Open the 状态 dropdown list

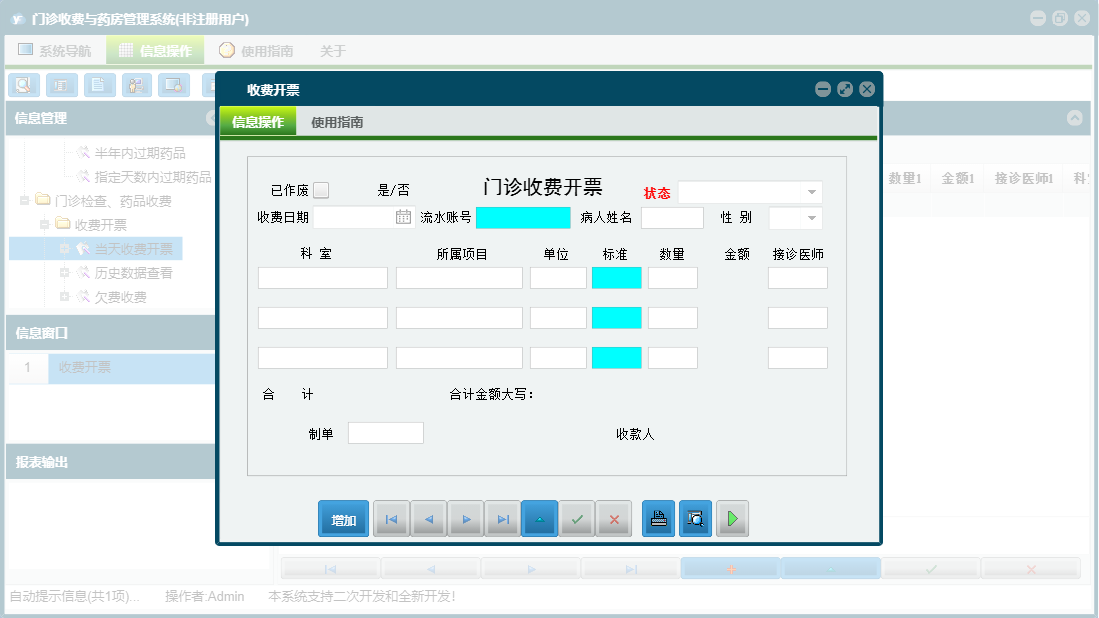click(x=812, y=192)
